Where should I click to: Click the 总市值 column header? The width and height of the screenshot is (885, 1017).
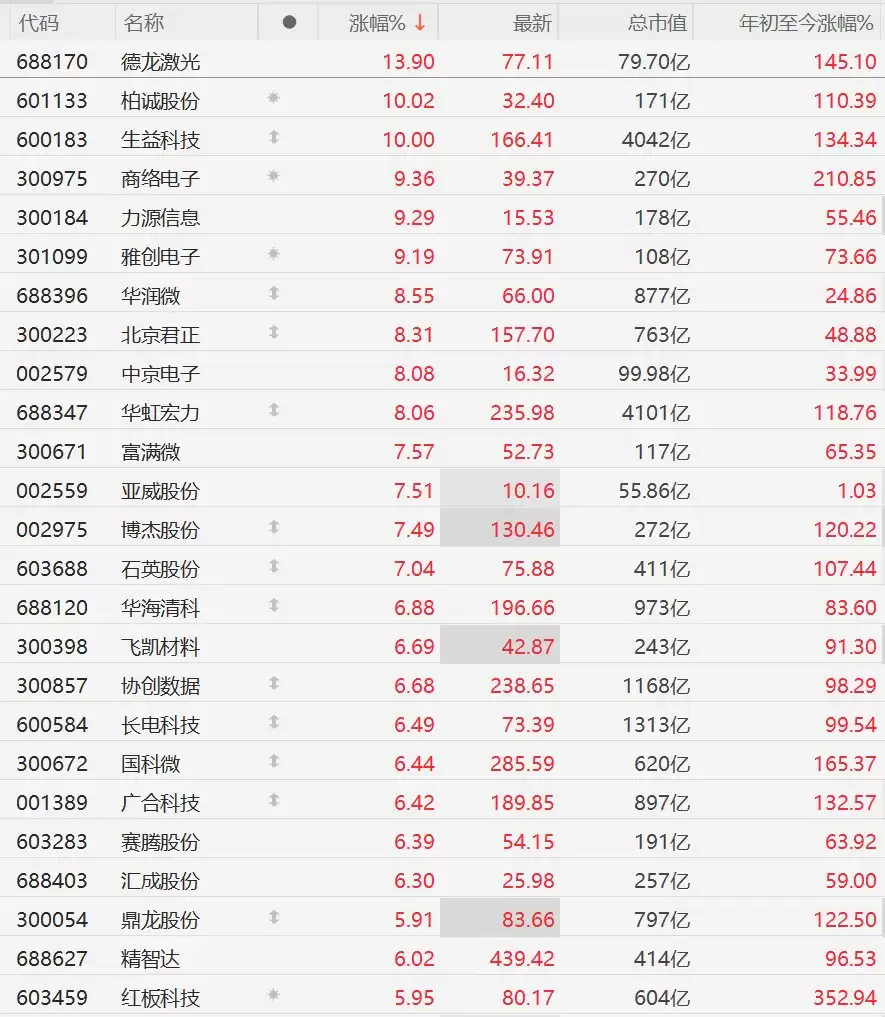657,23
